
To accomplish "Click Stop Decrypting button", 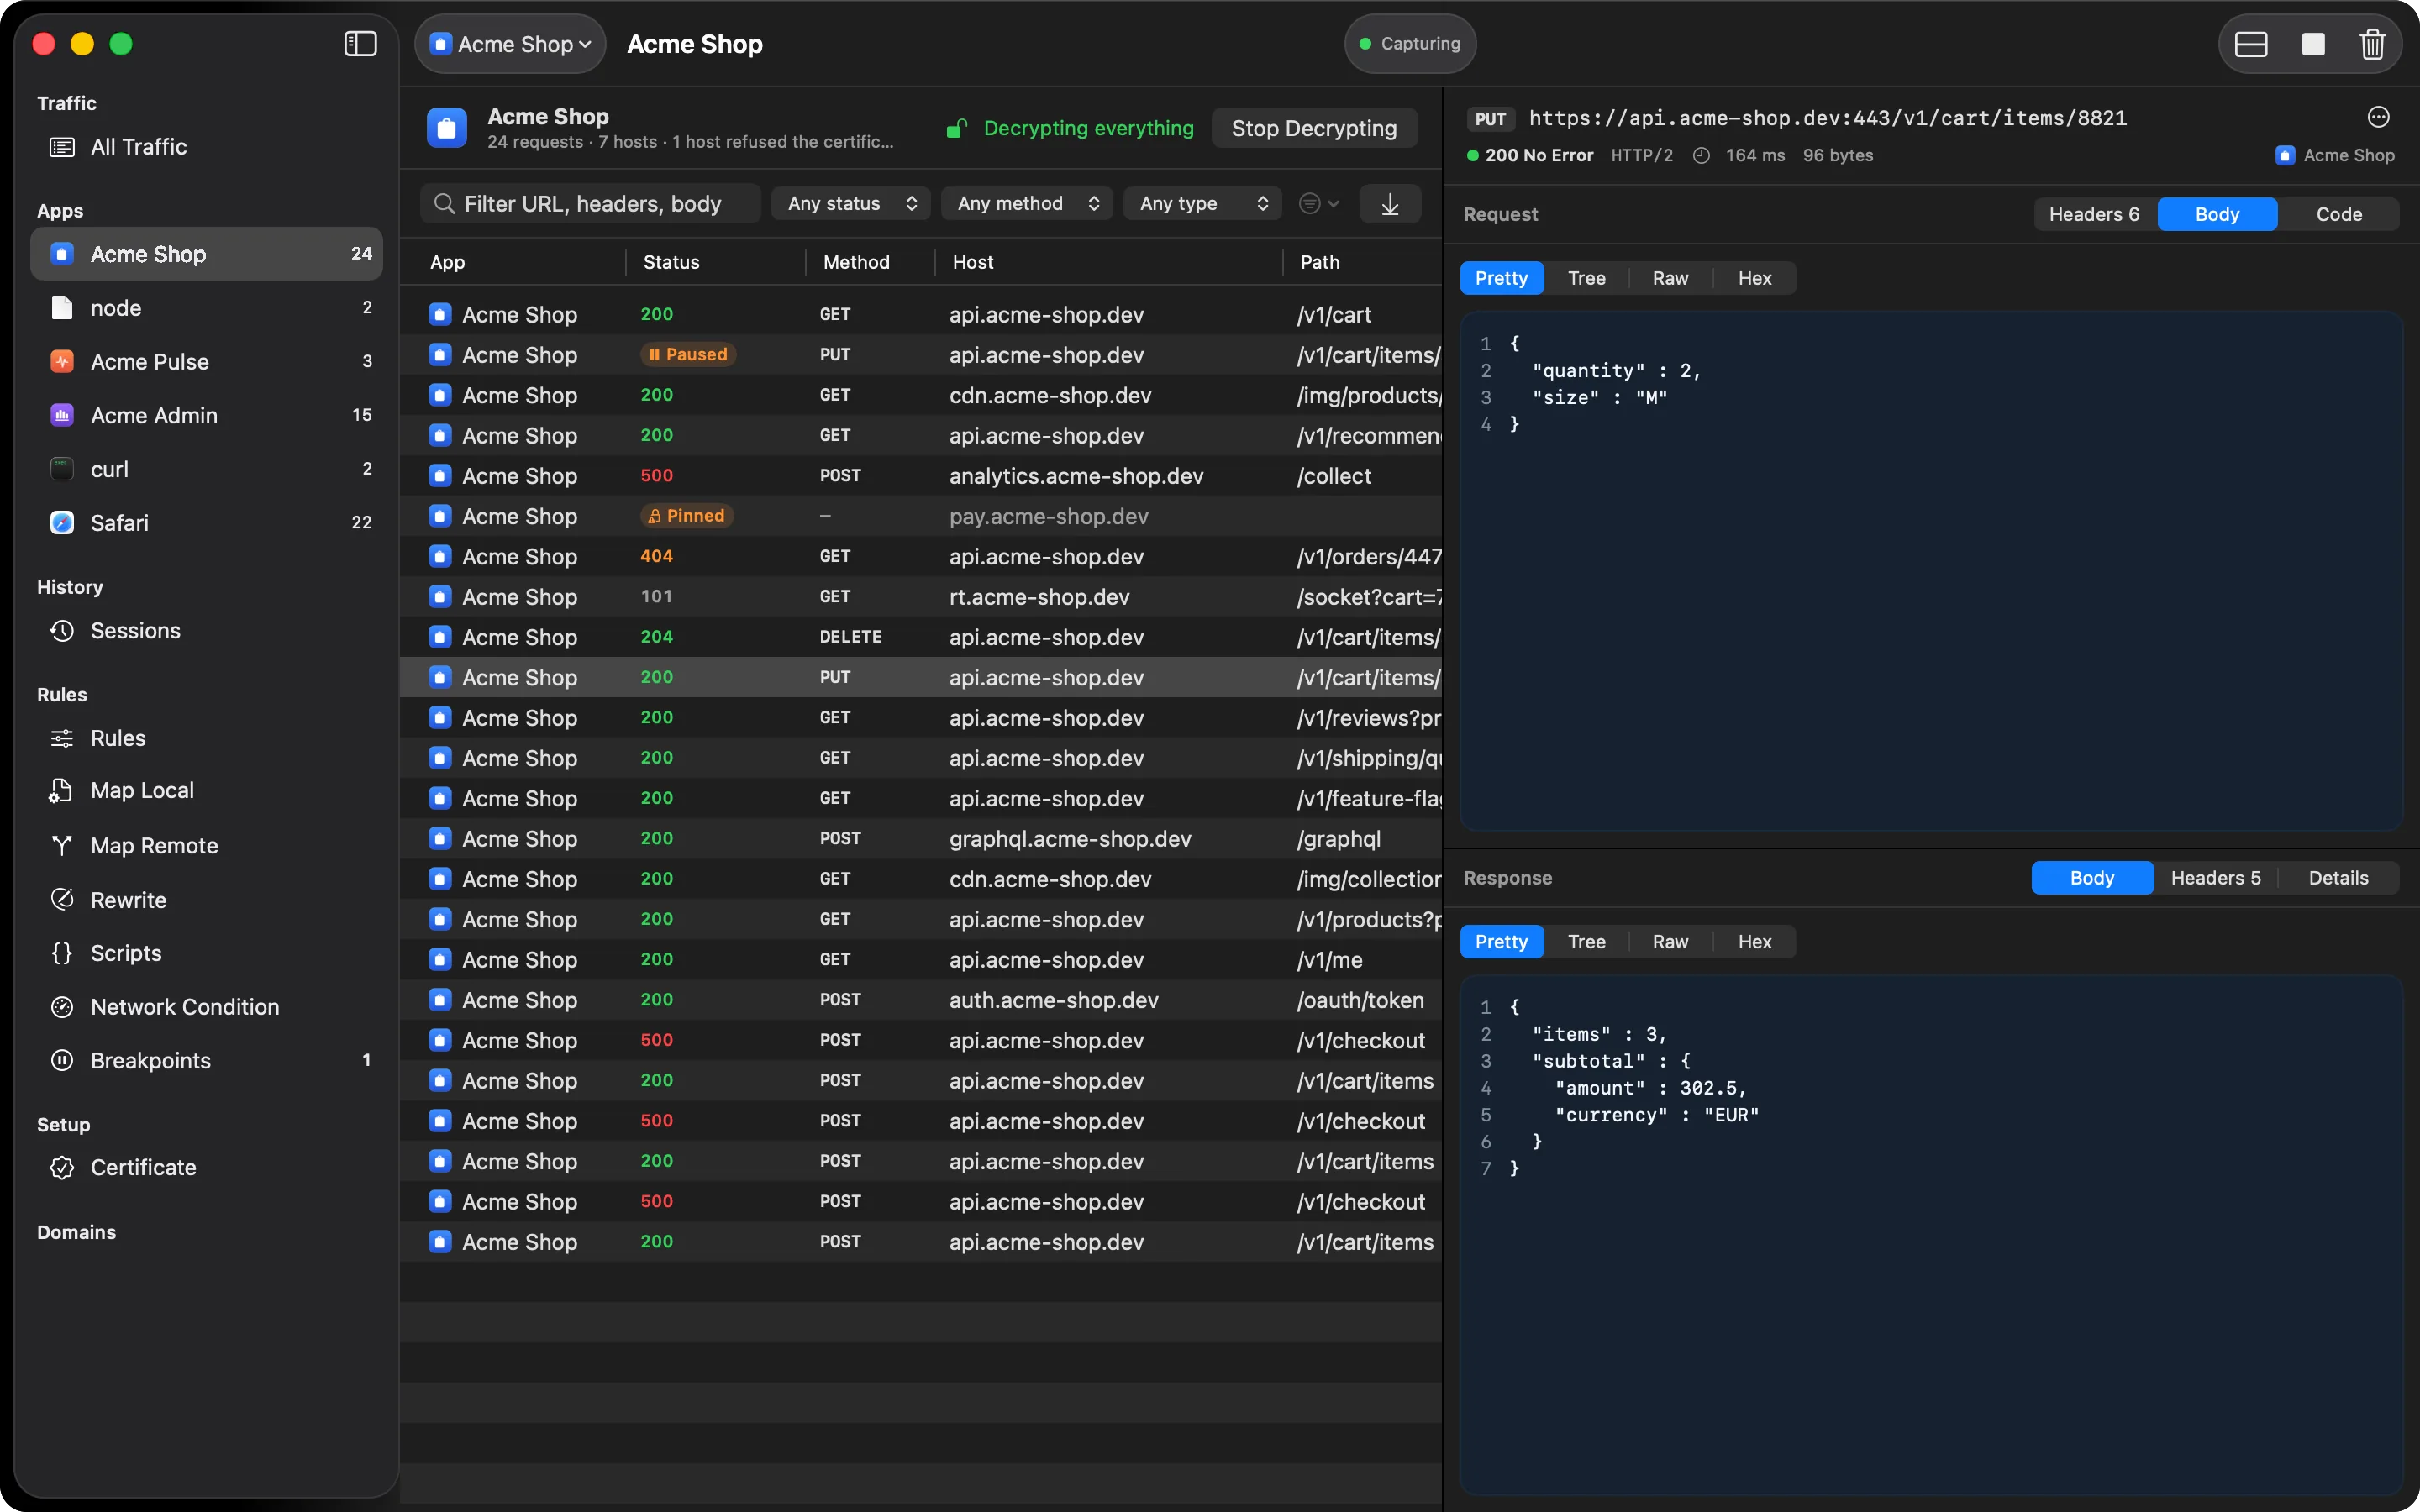I will 1314,128.
